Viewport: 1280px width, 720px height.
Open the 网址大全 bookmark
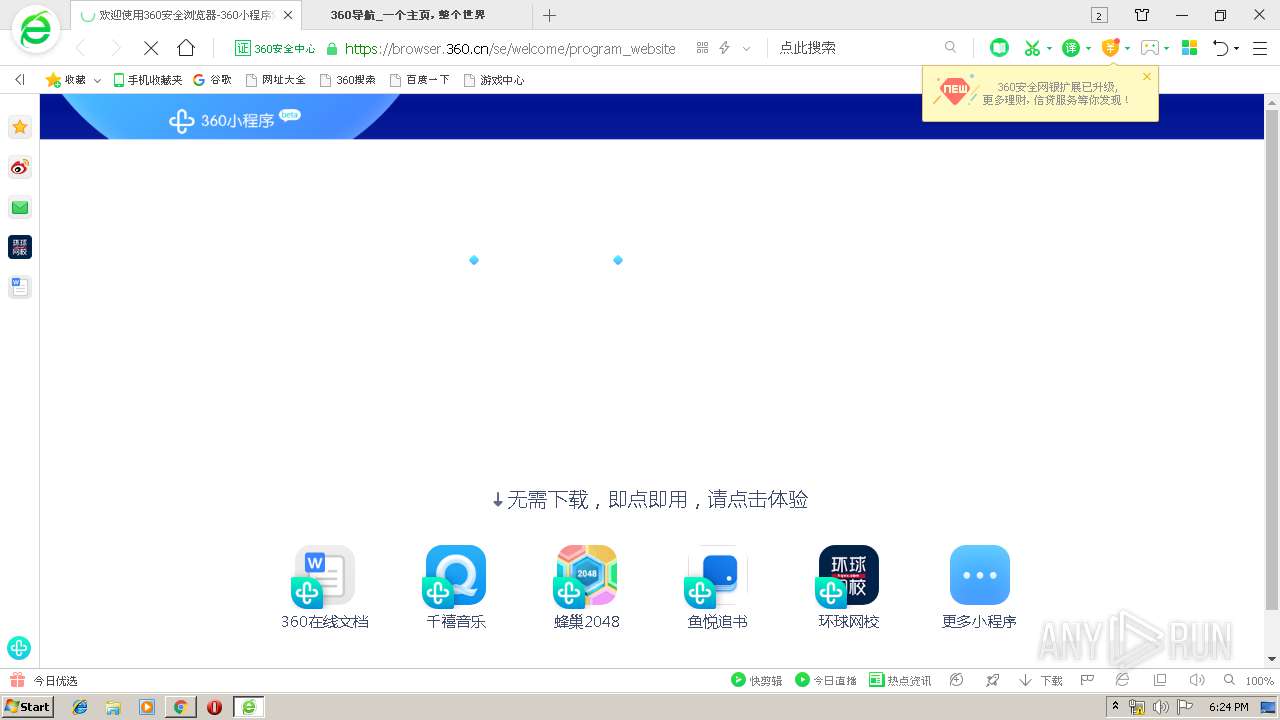[275, 80]
